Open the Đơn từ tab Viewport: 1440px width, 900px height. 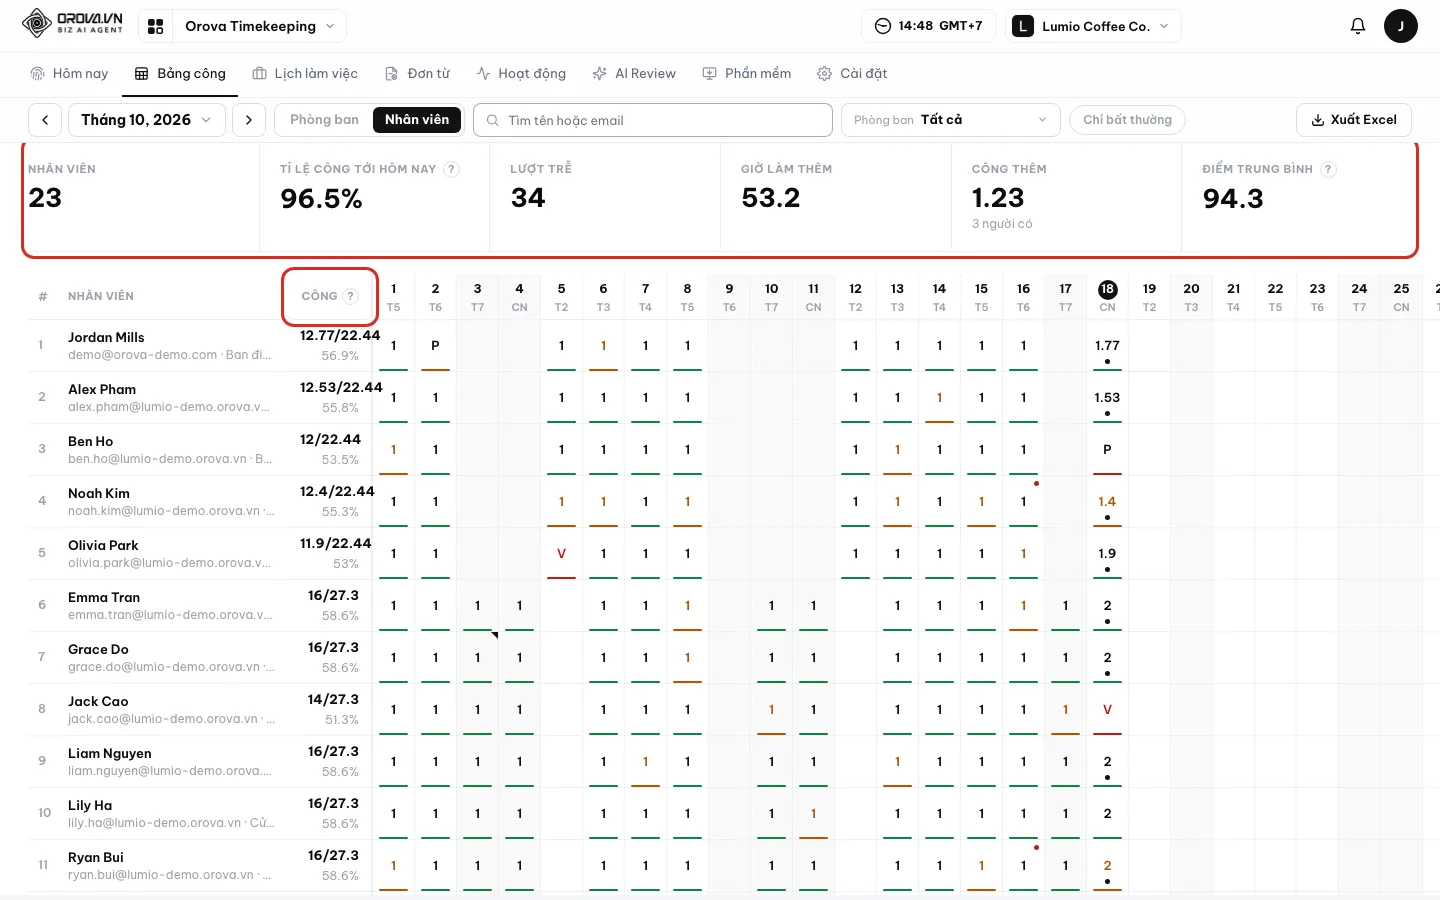(418, 74)
